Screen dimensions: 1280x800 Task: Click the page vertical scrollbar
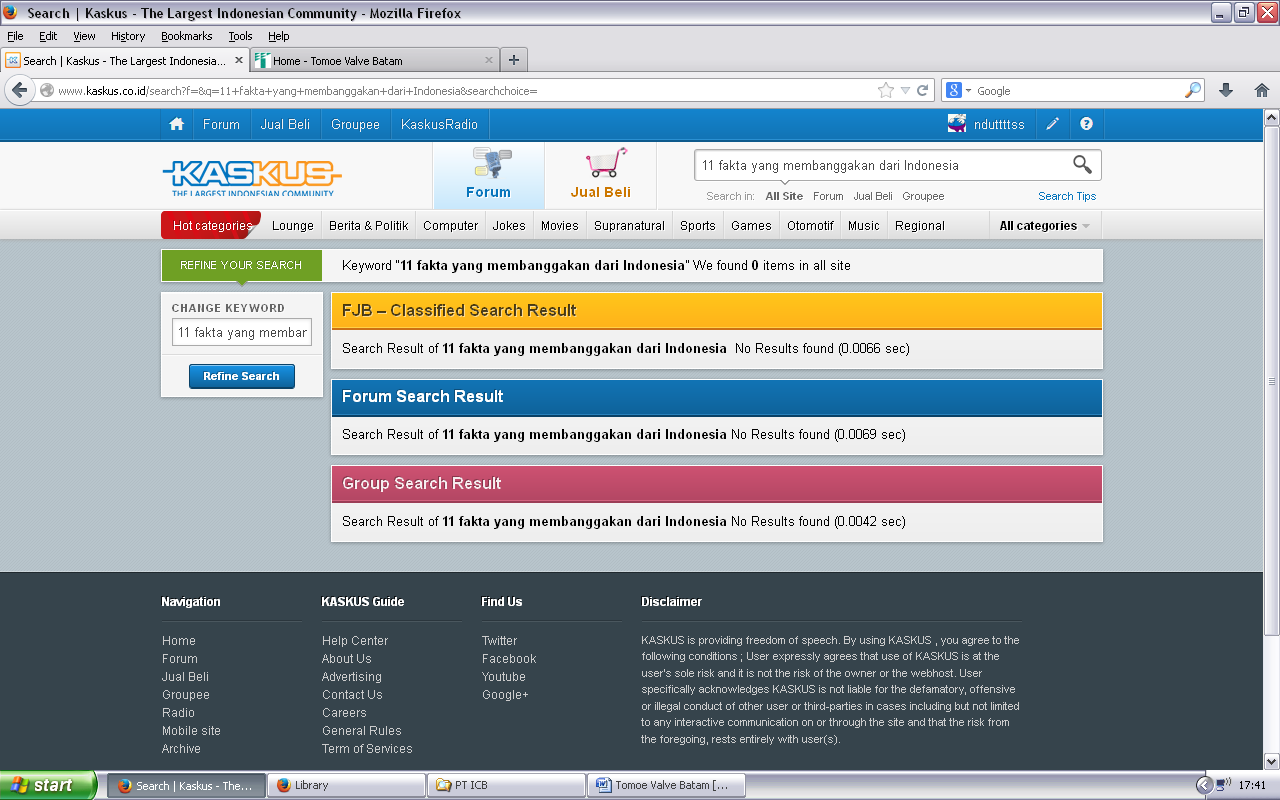click(x=1271, y=380)
